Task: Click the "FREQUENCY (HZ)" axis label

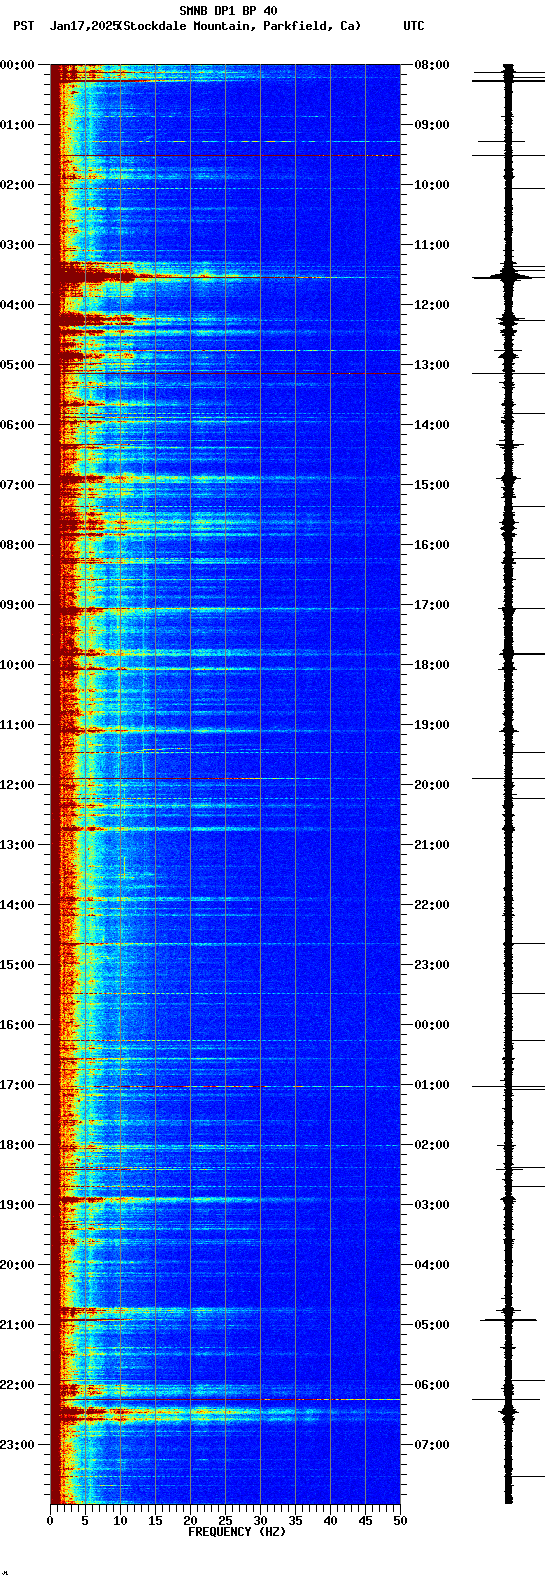Action: [x=237, y=1532]
